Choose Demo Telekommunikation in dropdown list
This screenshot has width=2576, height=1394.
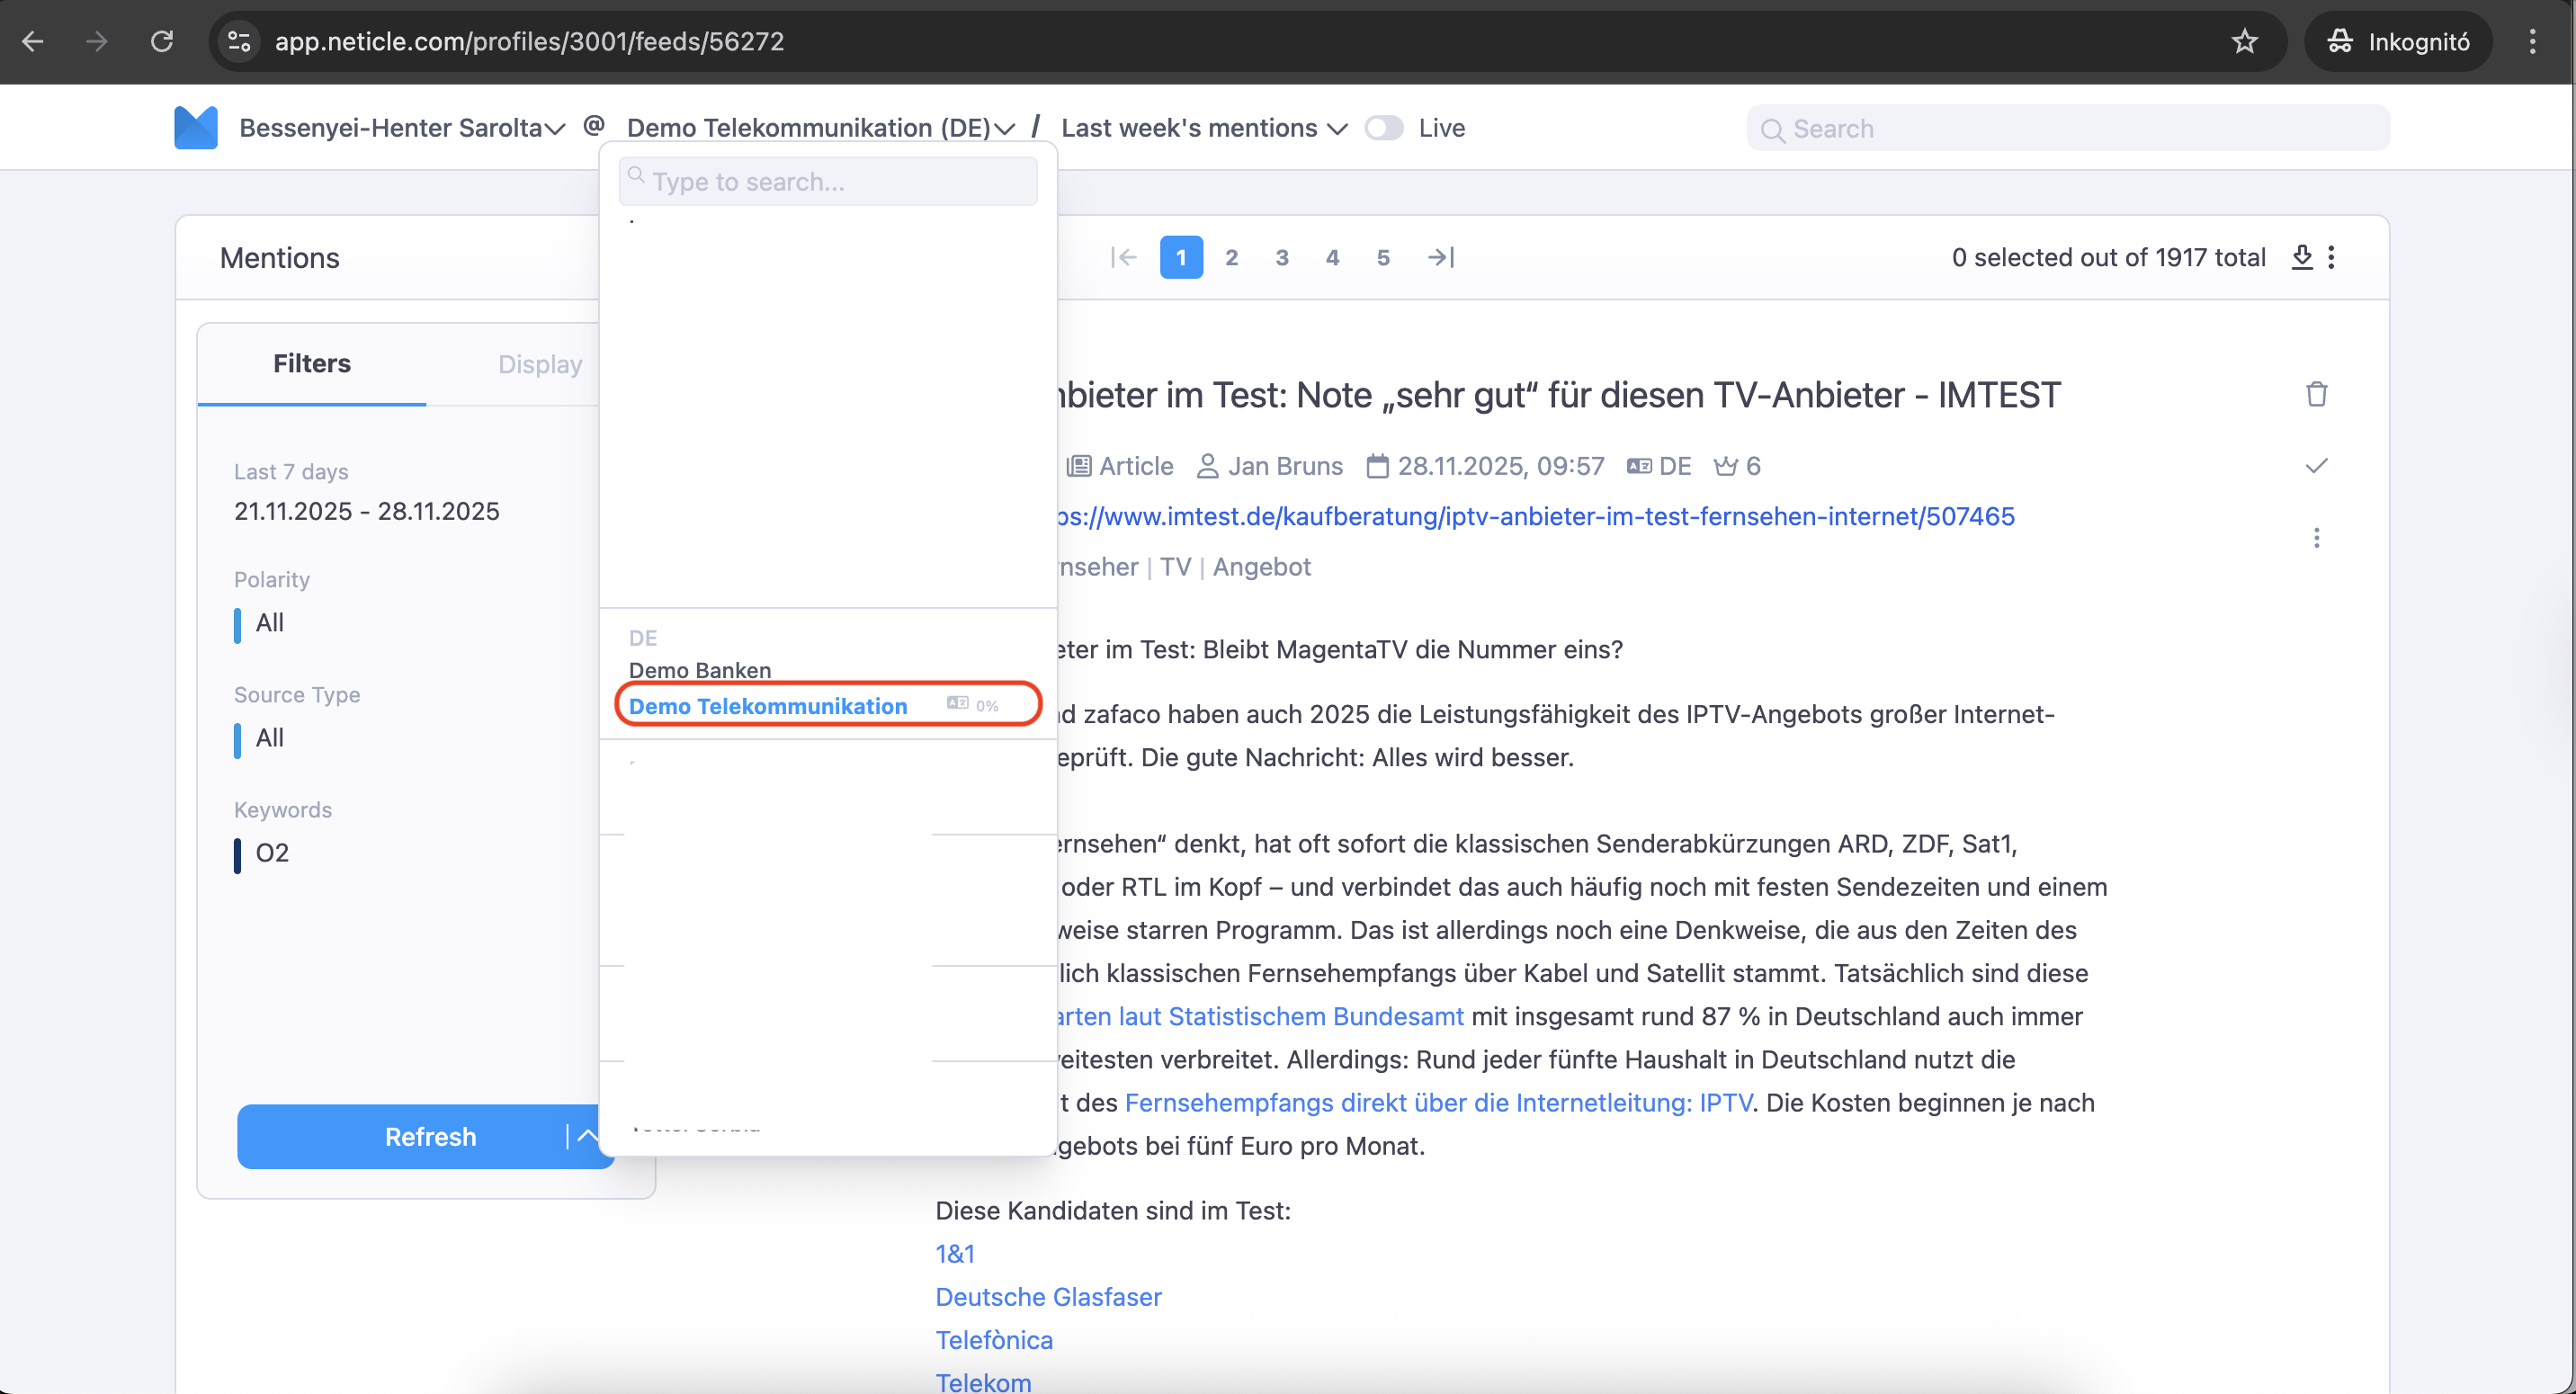pyautogui.click(x=767, y=706)
